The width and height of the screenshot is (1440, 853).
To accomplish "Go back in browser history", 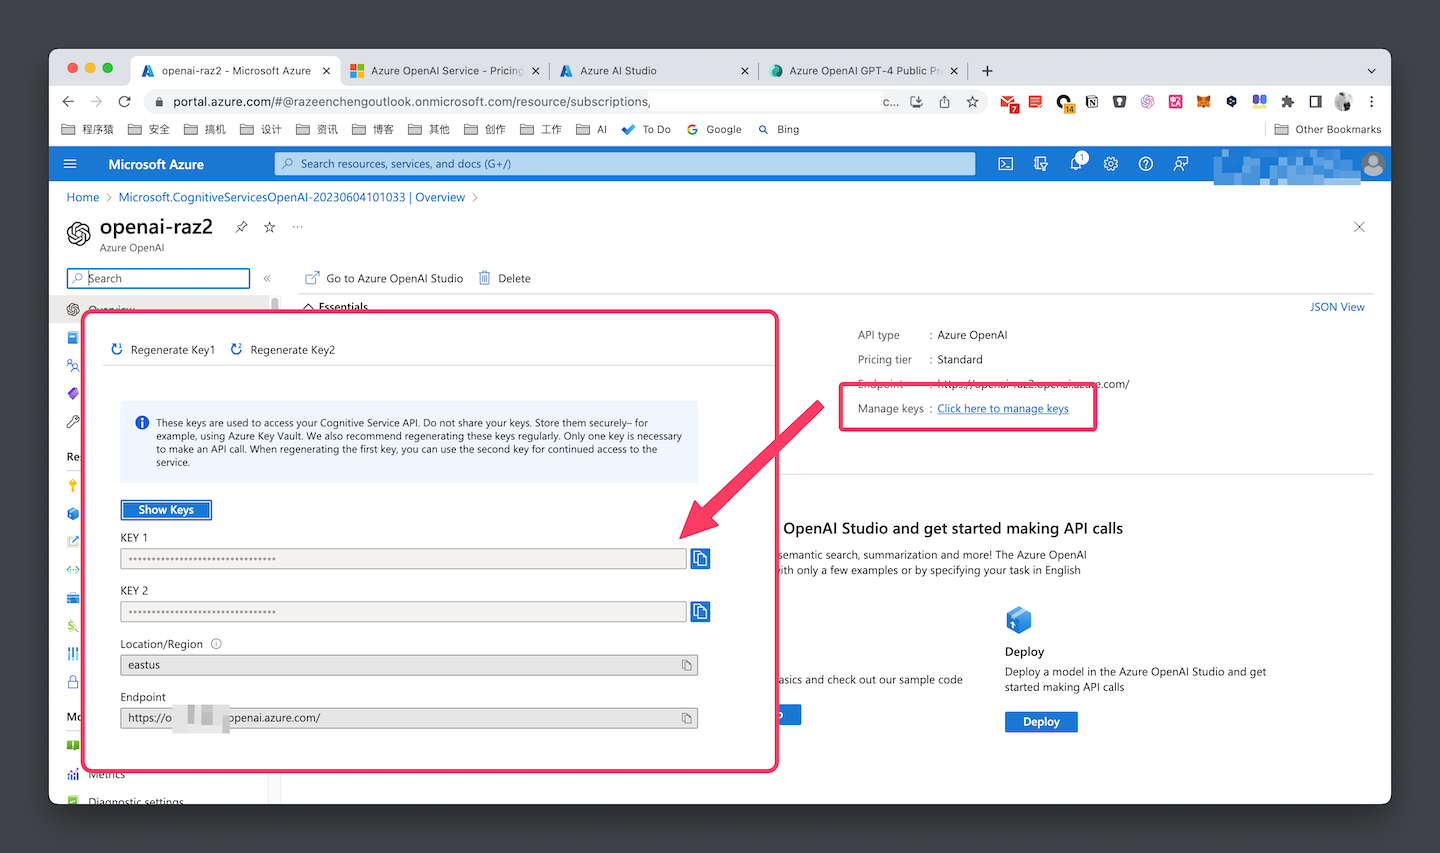I will pos(68,101).
